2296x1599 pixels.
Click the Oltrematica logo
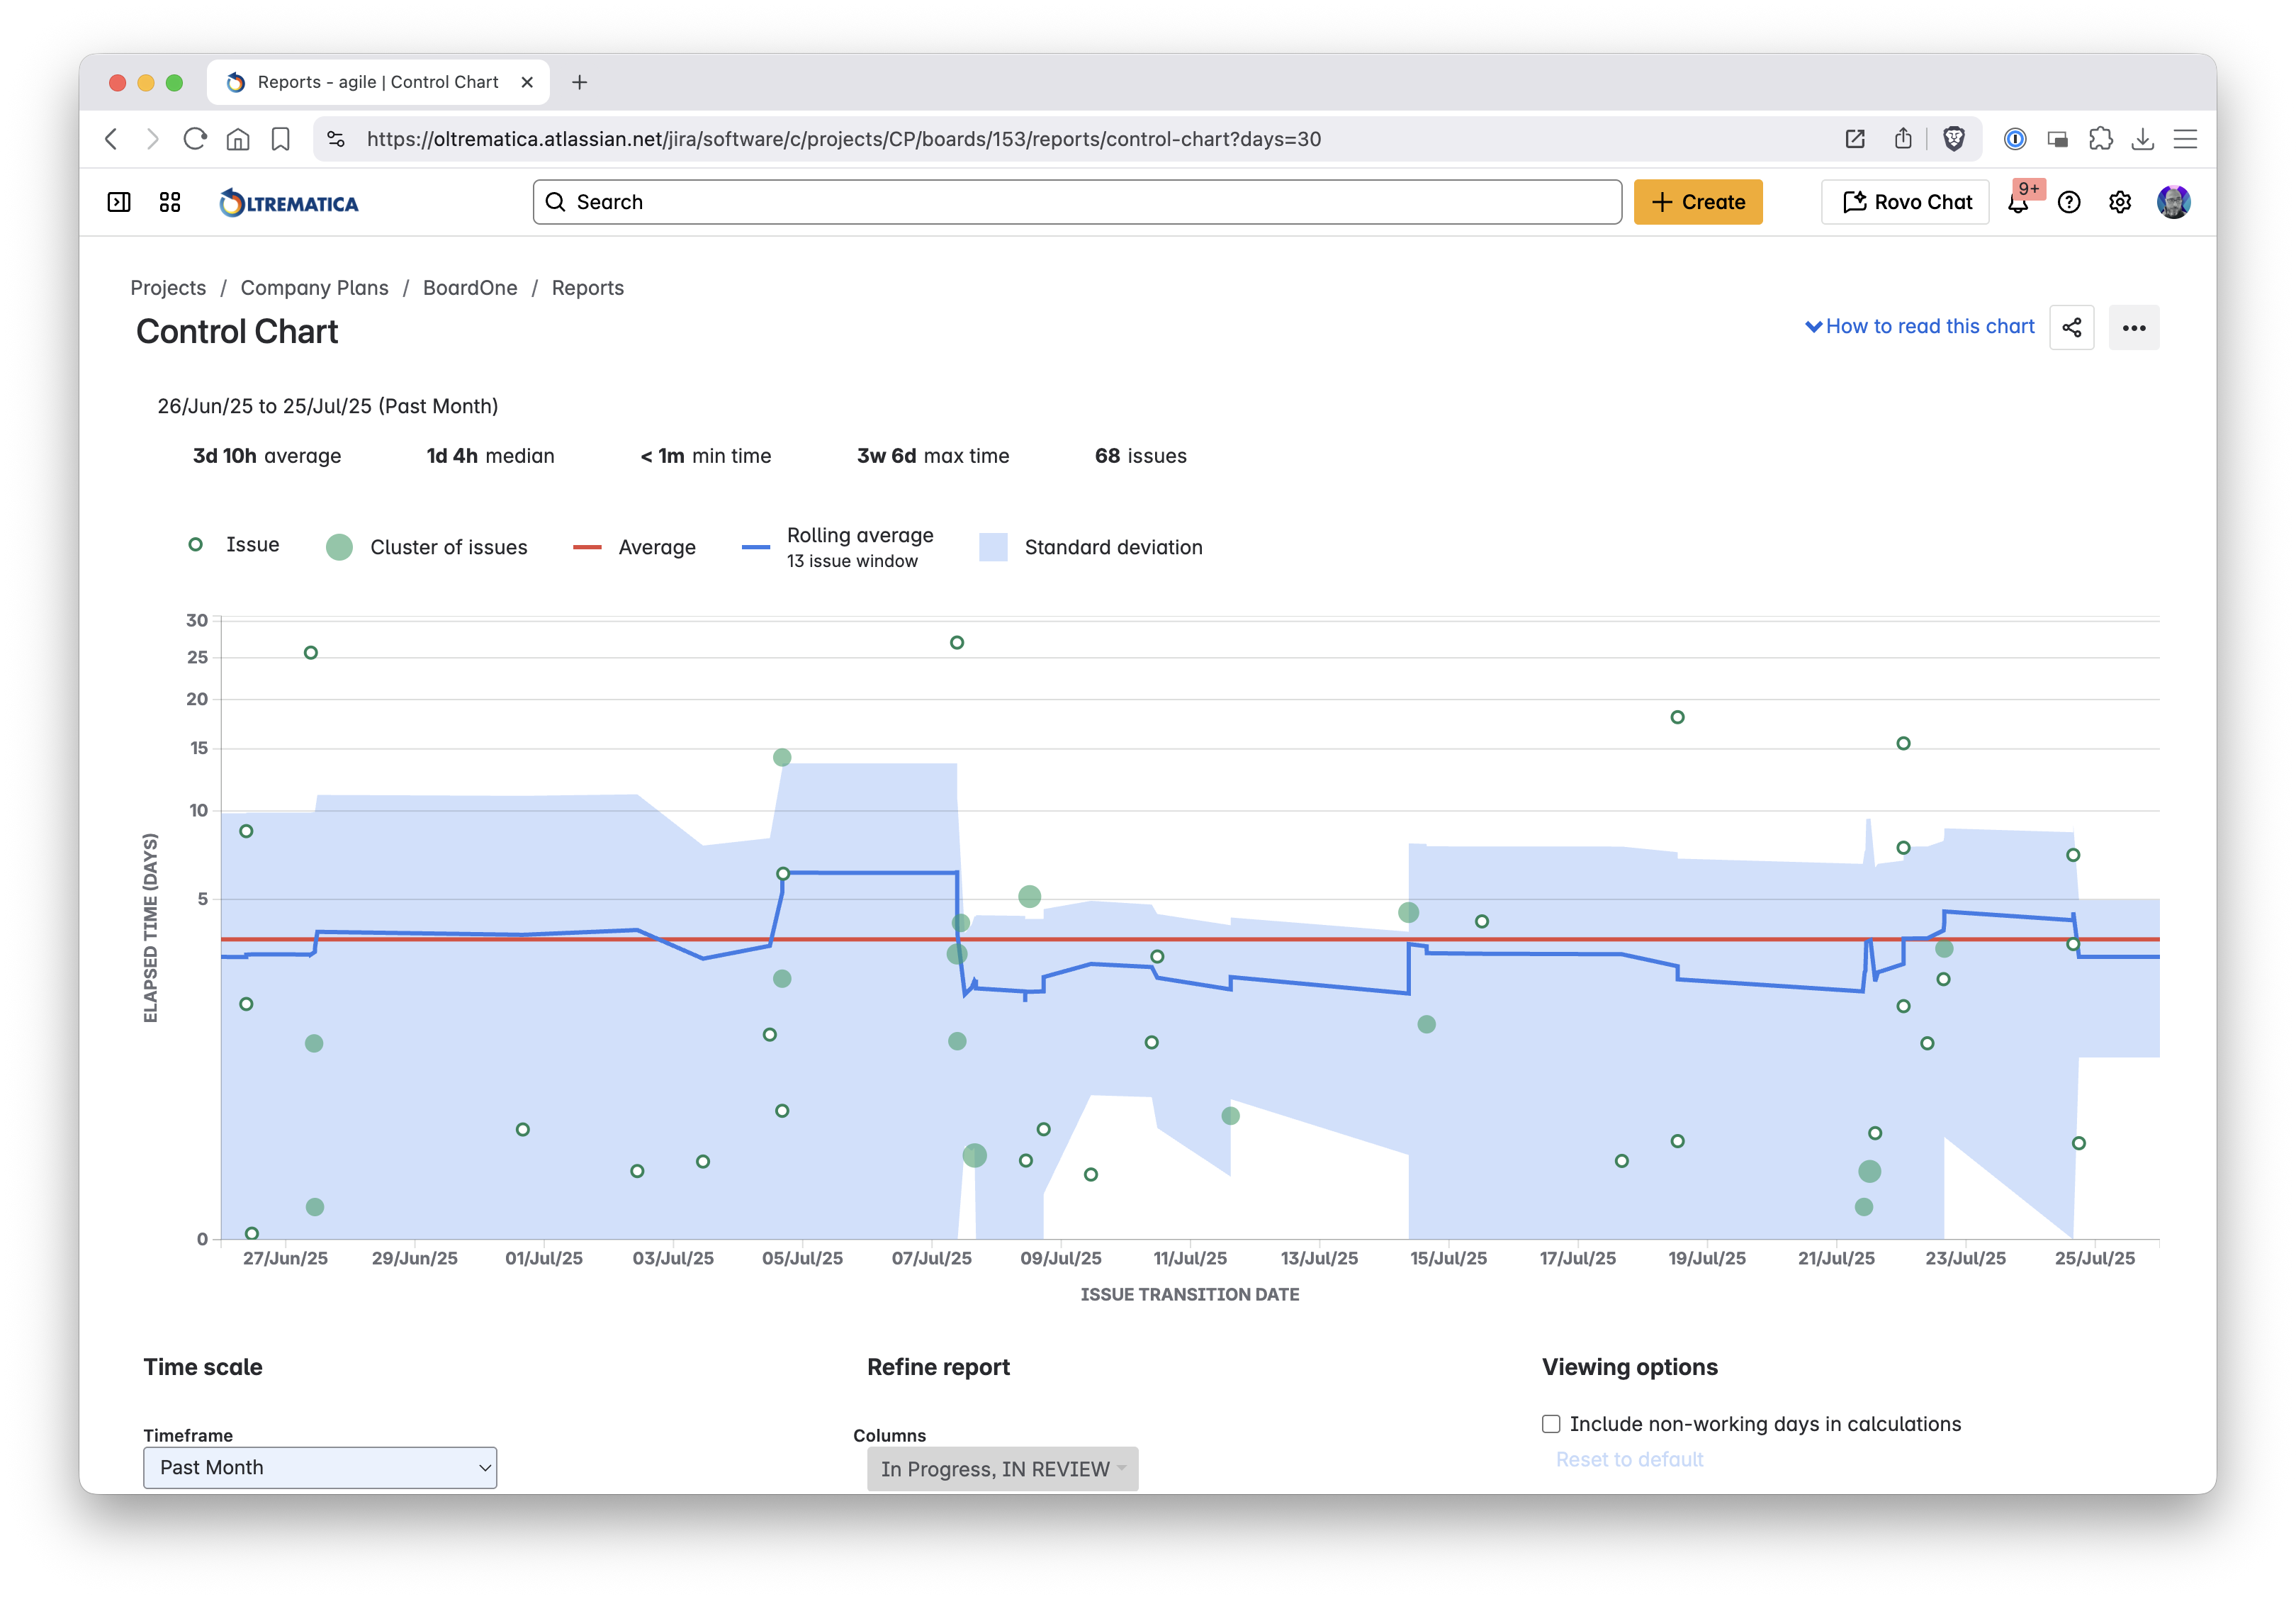pos(288,201)
